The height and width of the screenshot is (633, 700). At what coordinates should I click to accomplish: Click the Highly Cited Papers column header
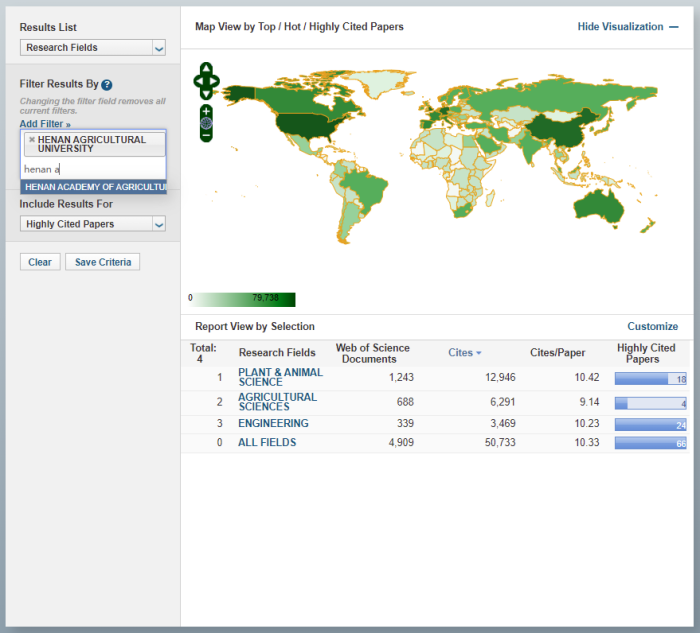646,353
